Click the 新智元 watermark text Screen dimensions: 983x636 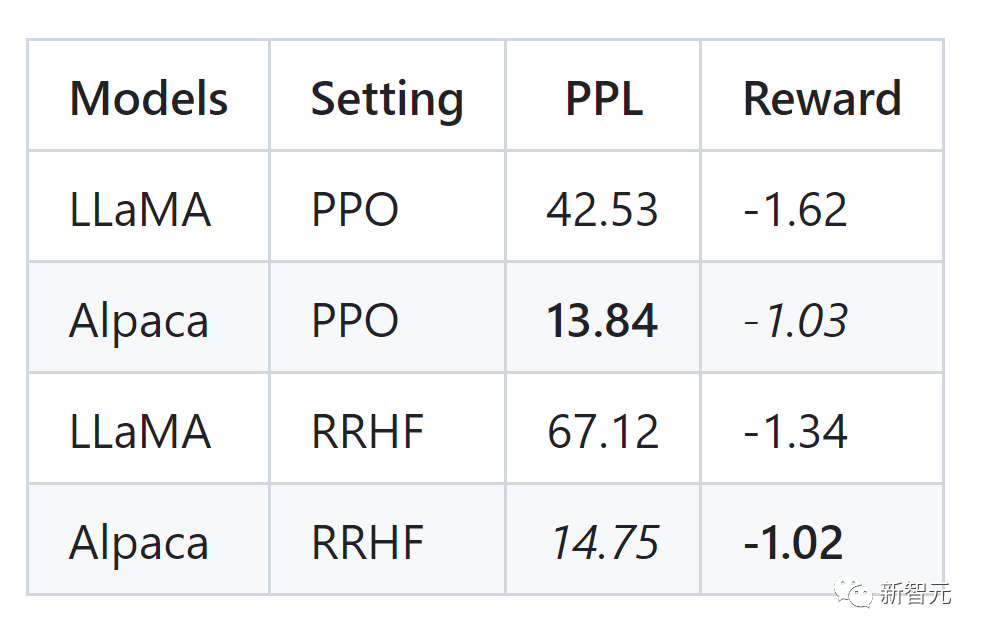[x=914, y=592]
